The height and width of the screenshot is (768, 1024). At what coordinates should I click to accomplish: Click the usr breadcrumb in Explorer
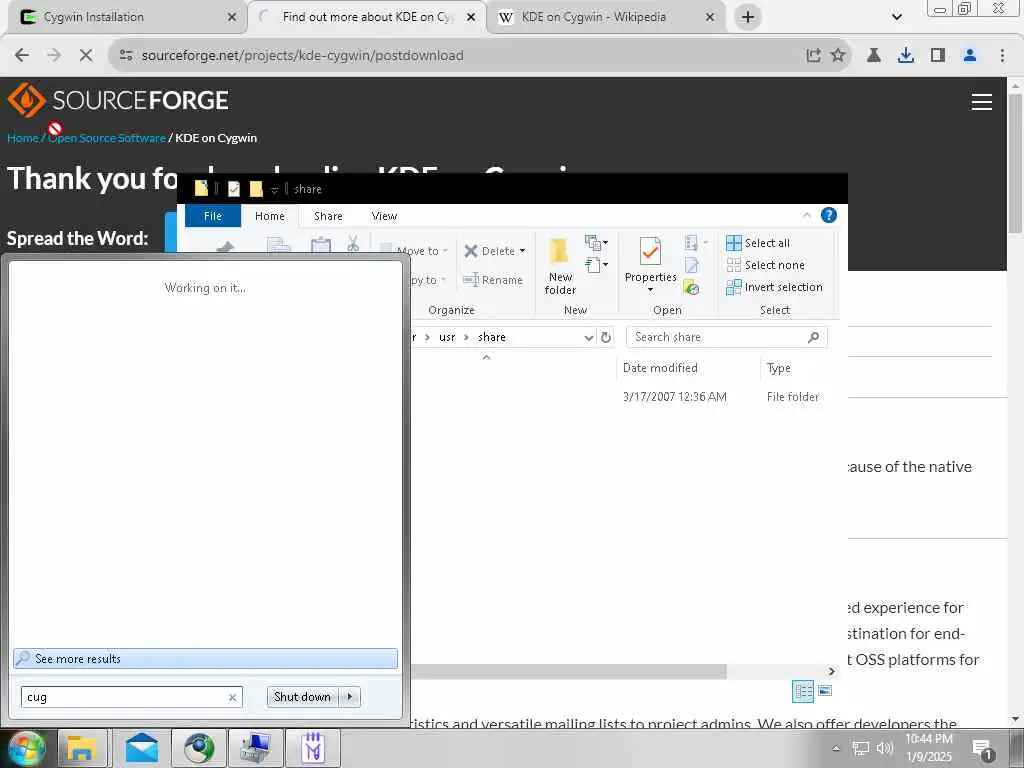tap(447, 338)
